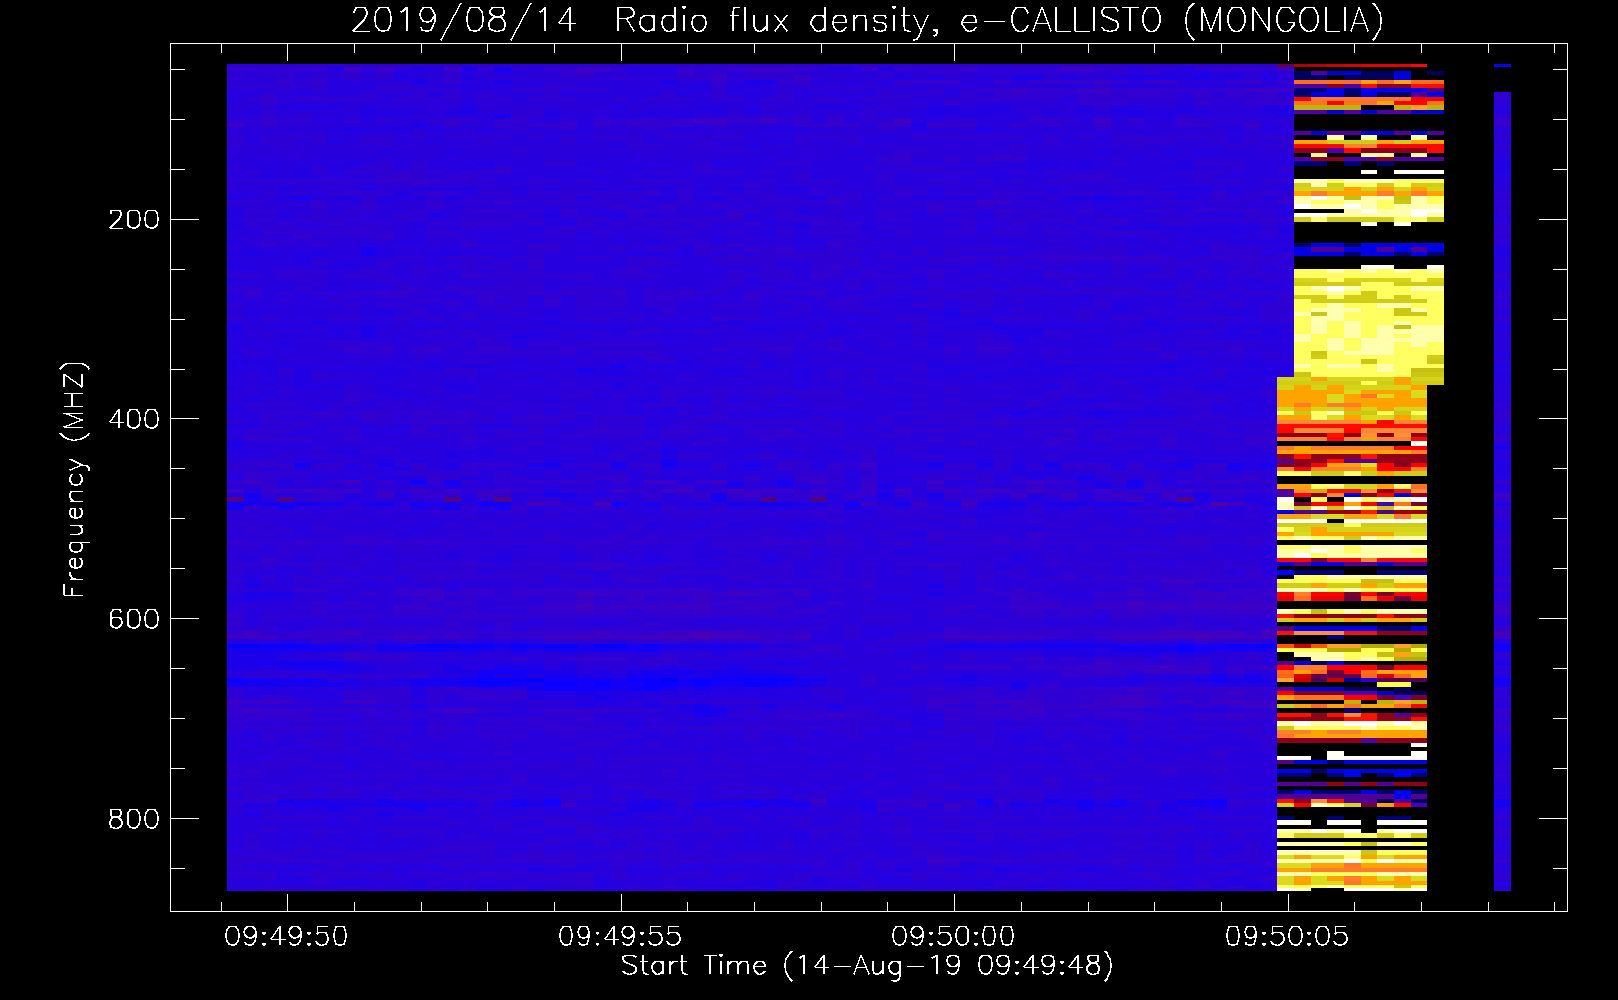
Task: Click the 'Frequency (MHZ)' axis label
Action: coord(75,479)
